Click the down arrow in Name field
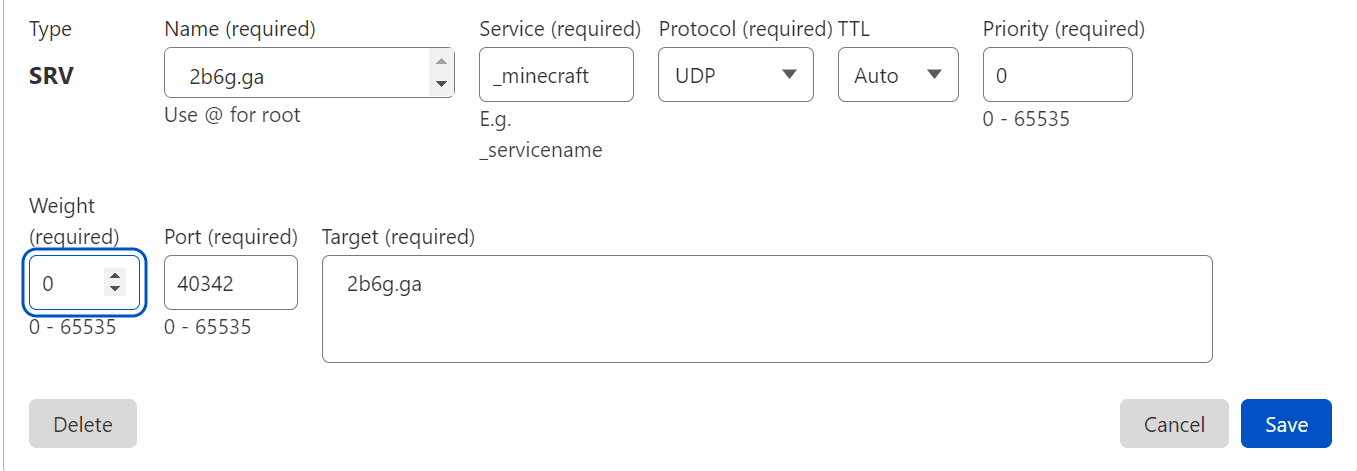The image size is (1357, 471). click(441, 84)
